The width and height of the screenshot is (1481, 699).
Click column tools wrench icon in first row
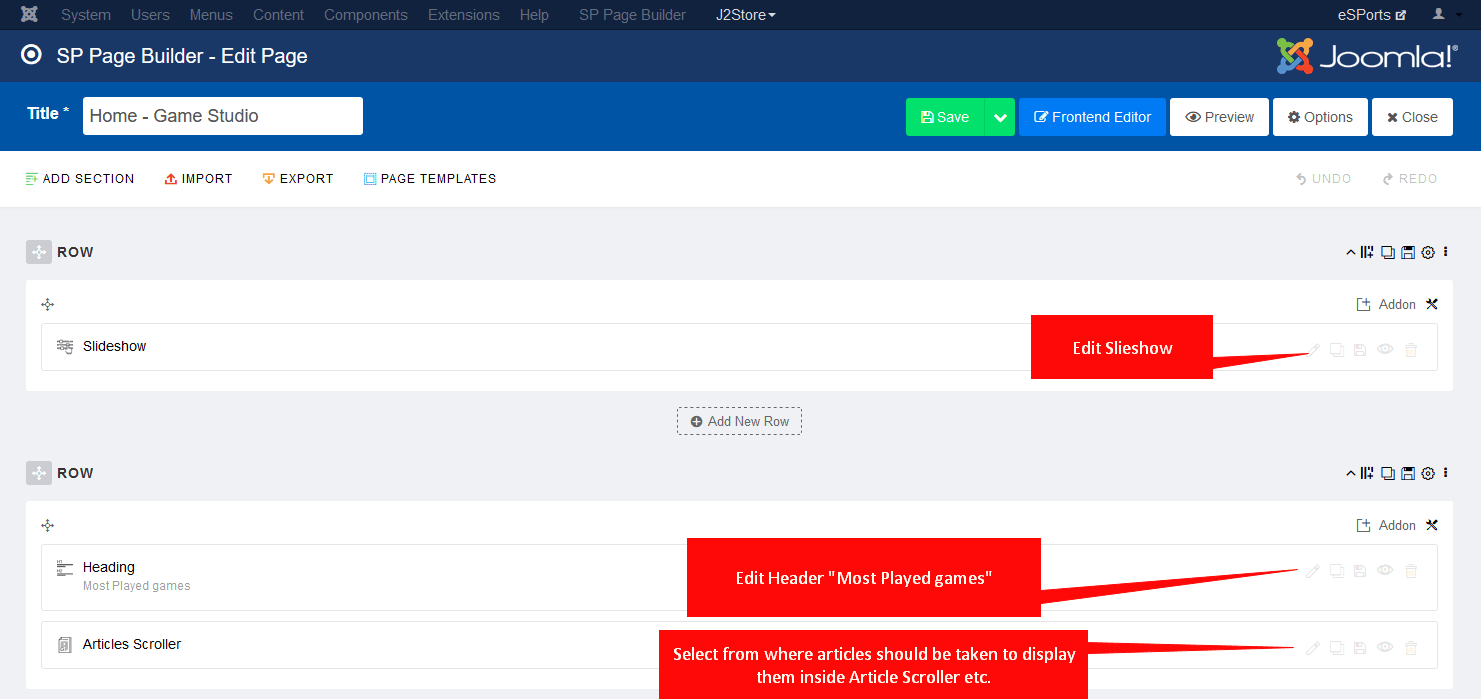point(1431,305)
